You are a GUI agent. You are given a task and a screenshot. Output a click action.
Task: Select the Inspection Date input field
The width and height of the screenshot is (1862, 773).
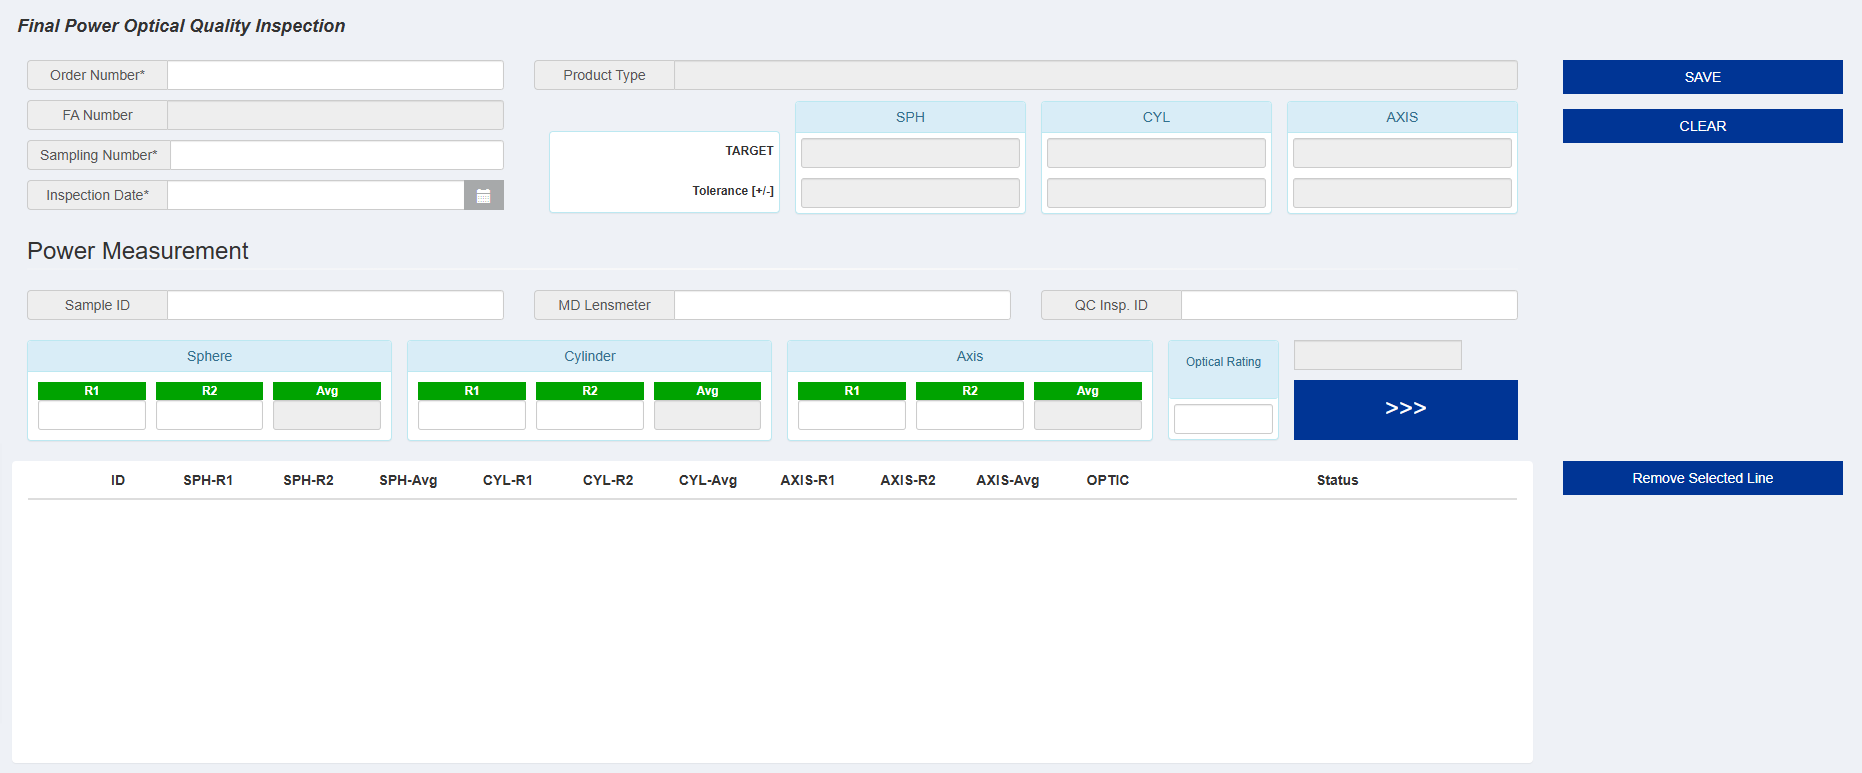click(315, 196)
